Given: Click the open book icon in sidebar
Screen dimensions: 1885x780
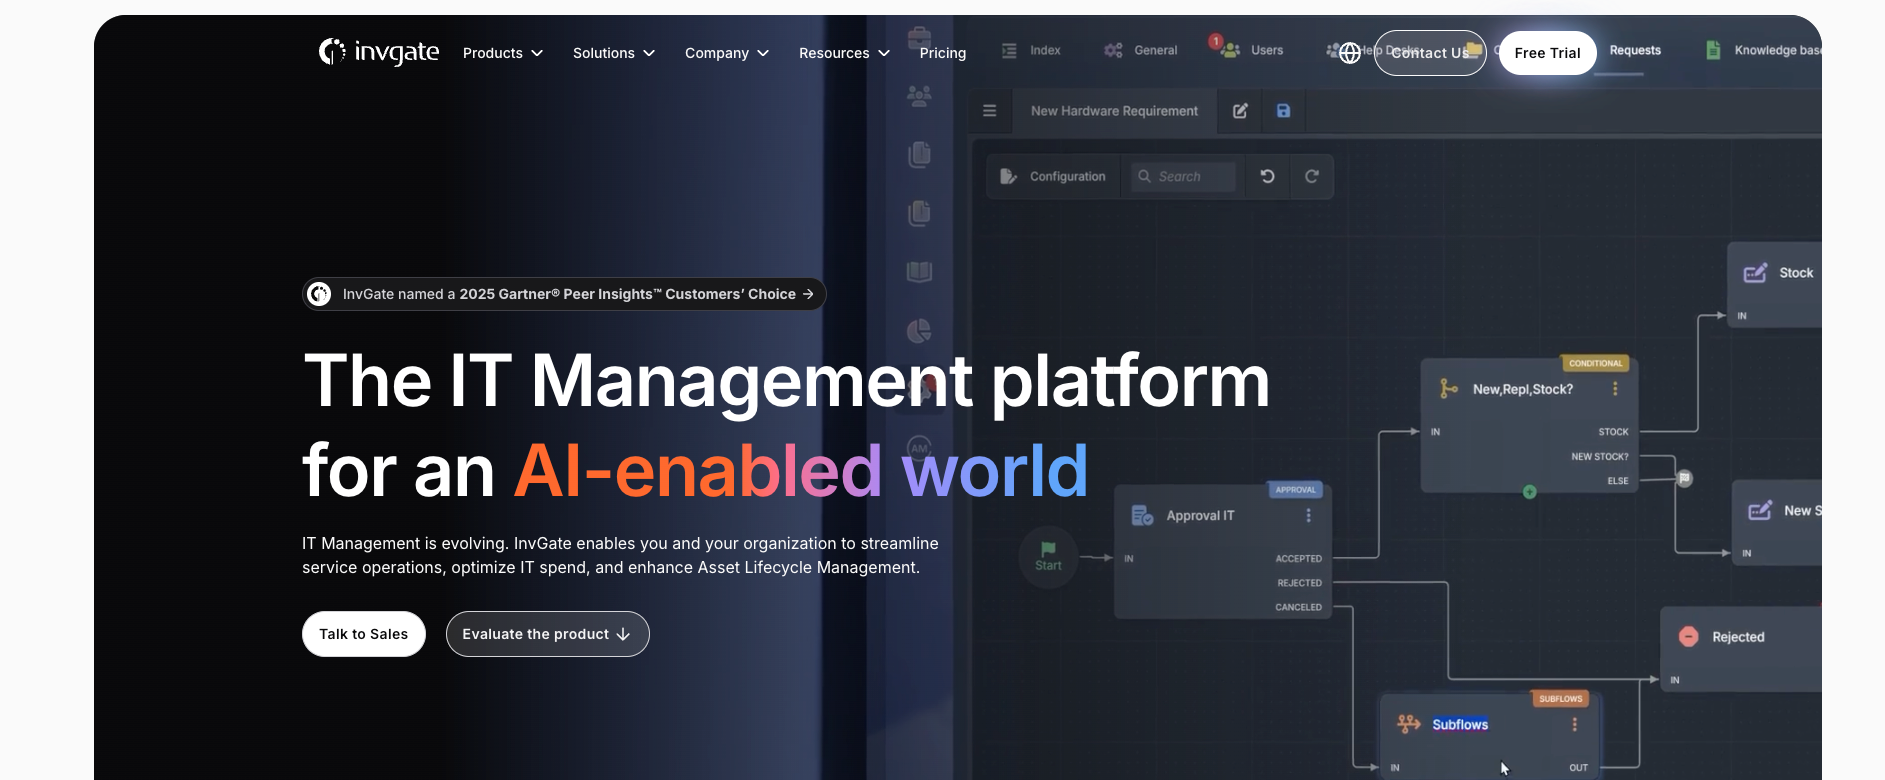Looking at the screenshot, I should click(x=919, y=271).
